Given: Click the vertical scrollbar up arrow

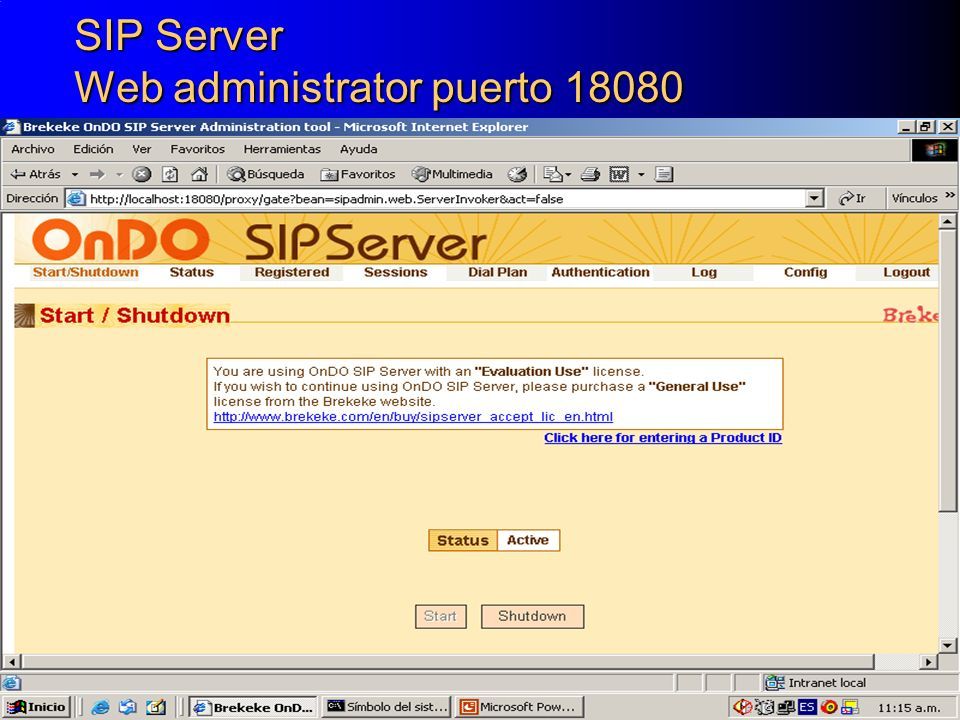Looking at the screenshot, I should 948,221.
